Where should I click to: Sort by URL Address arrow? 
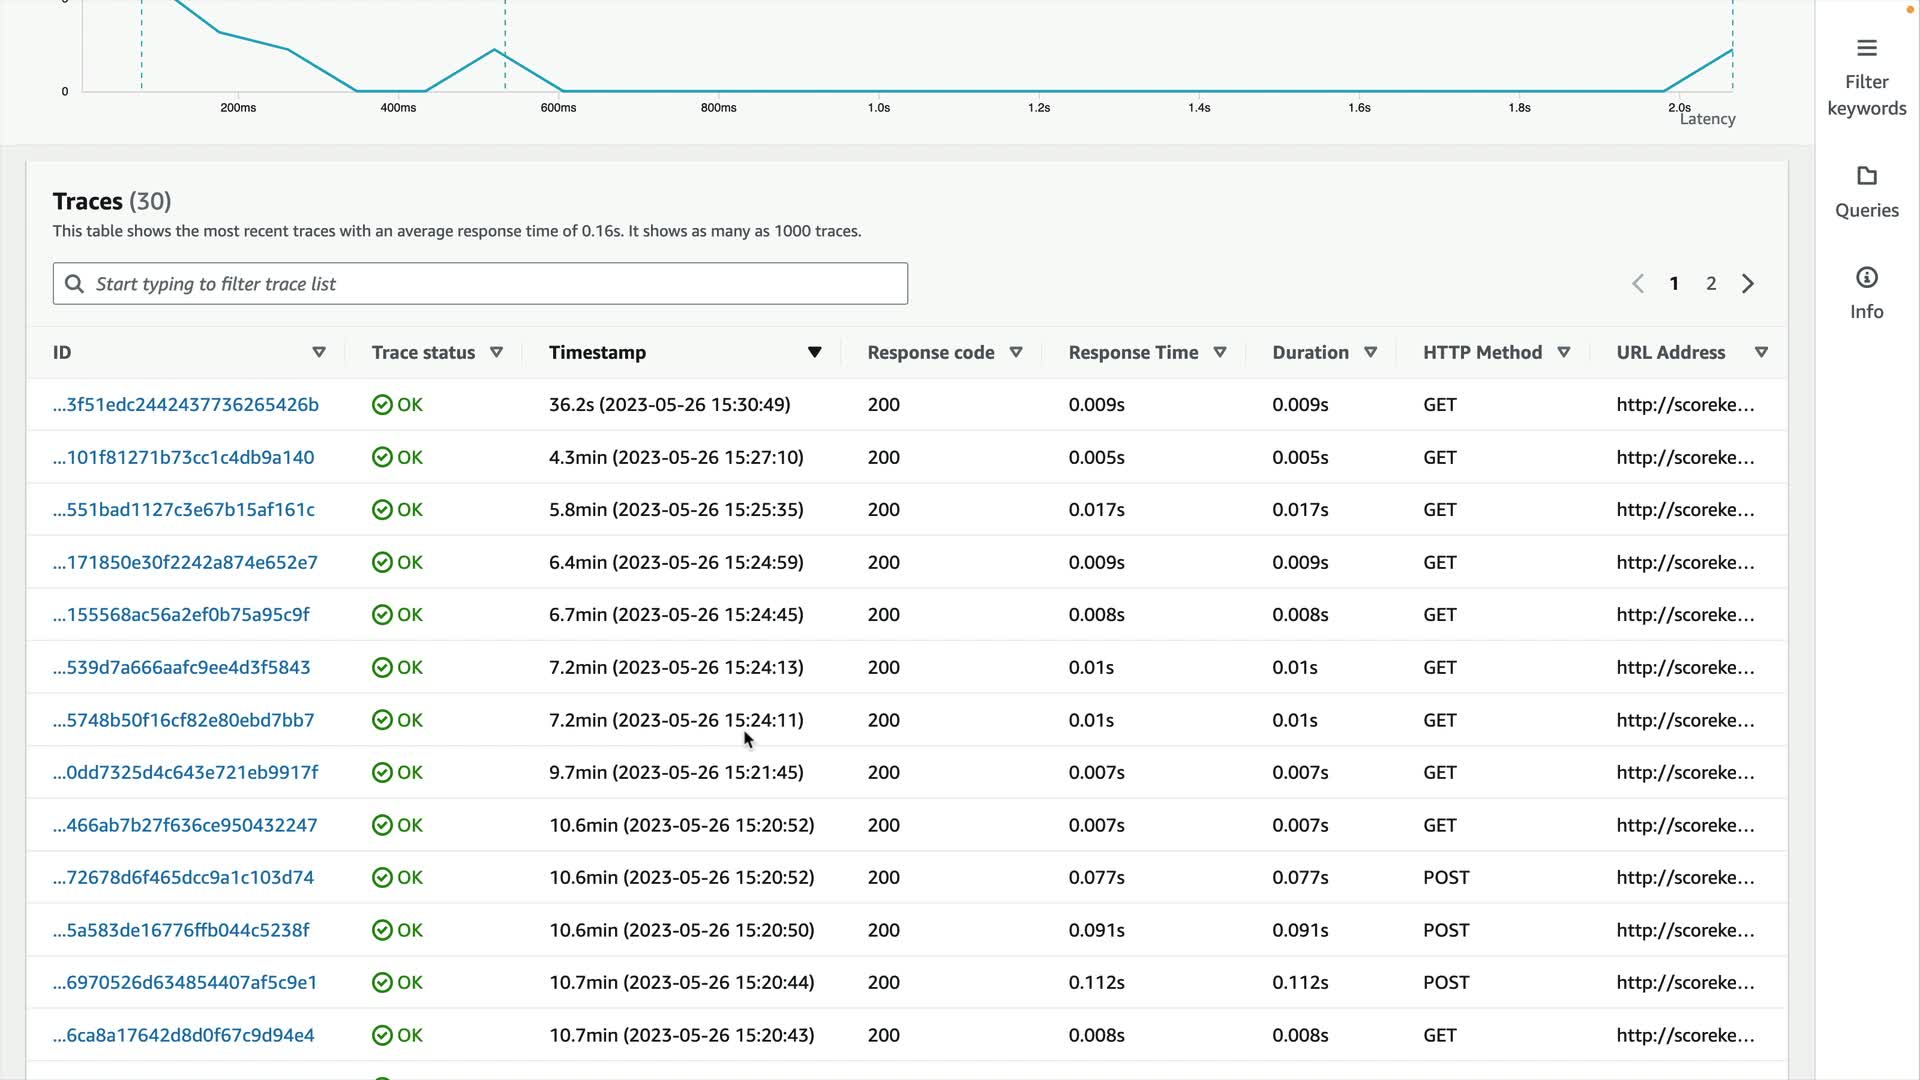click(x=1762, y=352)
